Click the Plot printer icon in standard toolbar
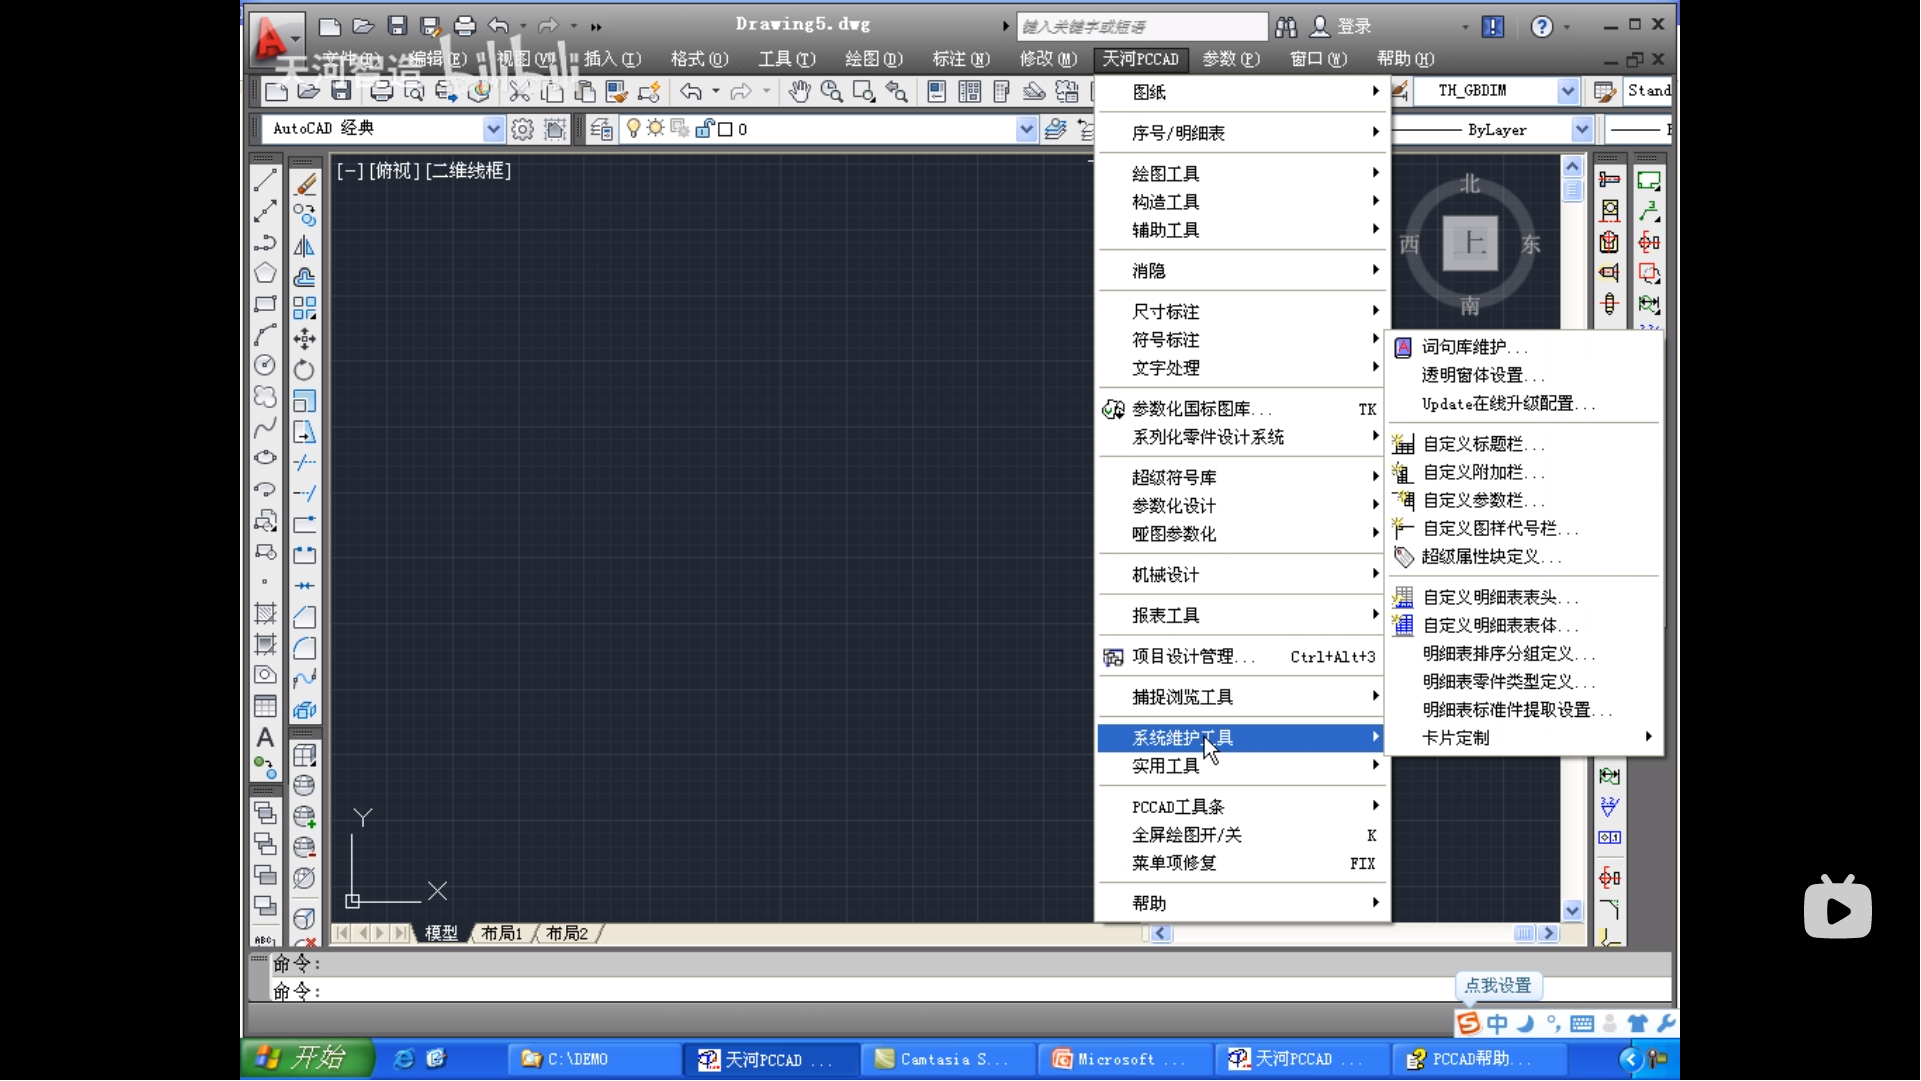The height and width of the screenshot is (1081, 1921). (x=381, y=92)
